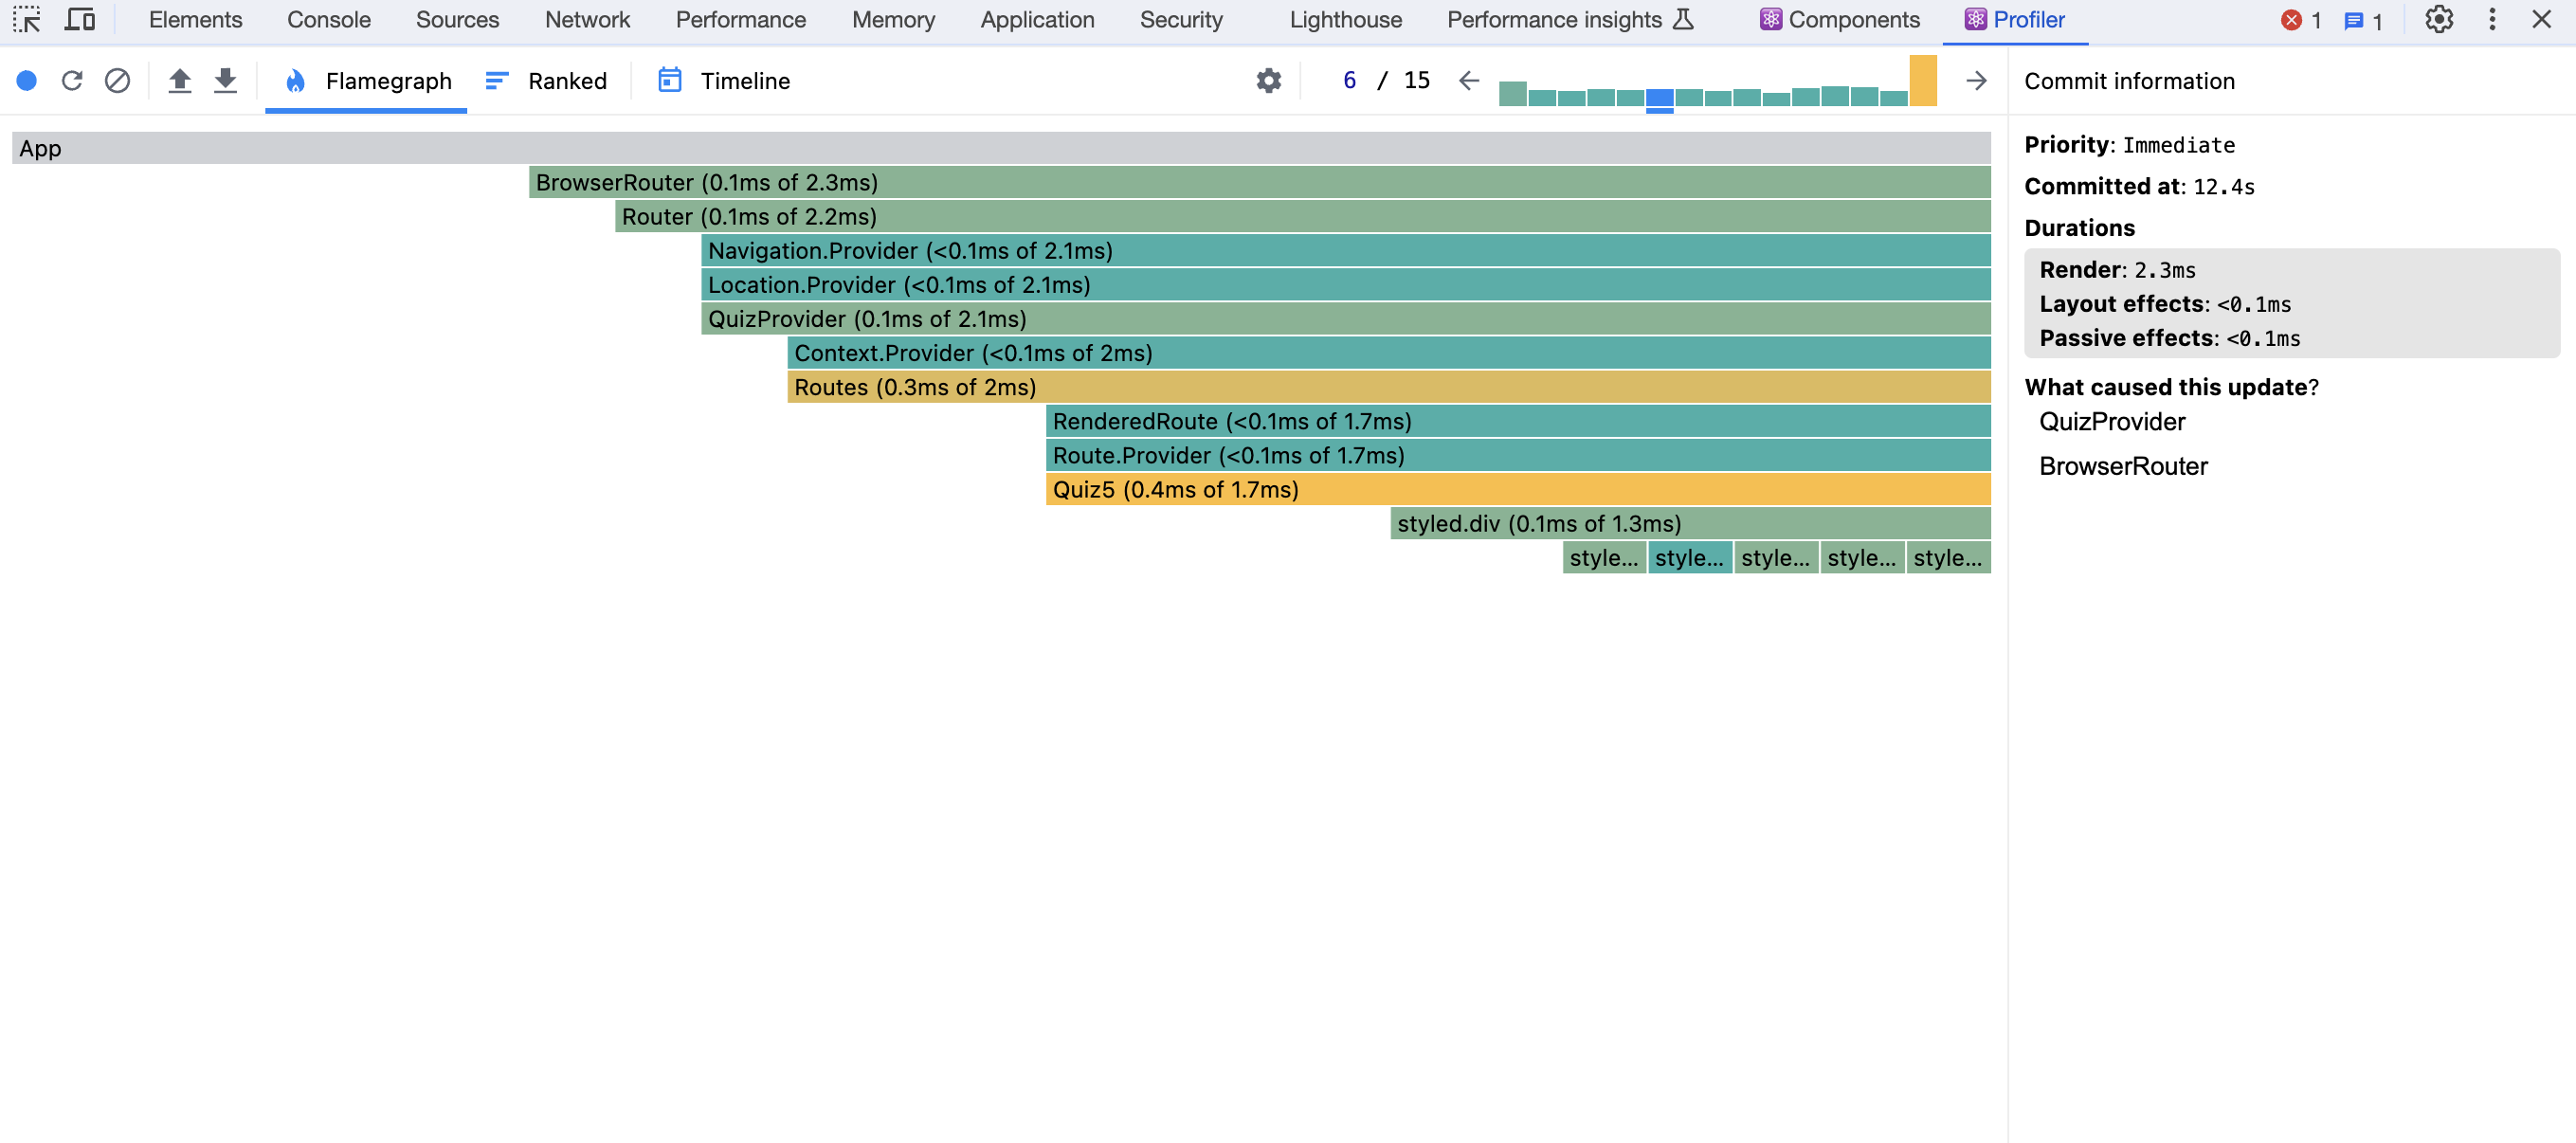
Task: Click QuizProvider in update causes
Action: point(2111,422)
